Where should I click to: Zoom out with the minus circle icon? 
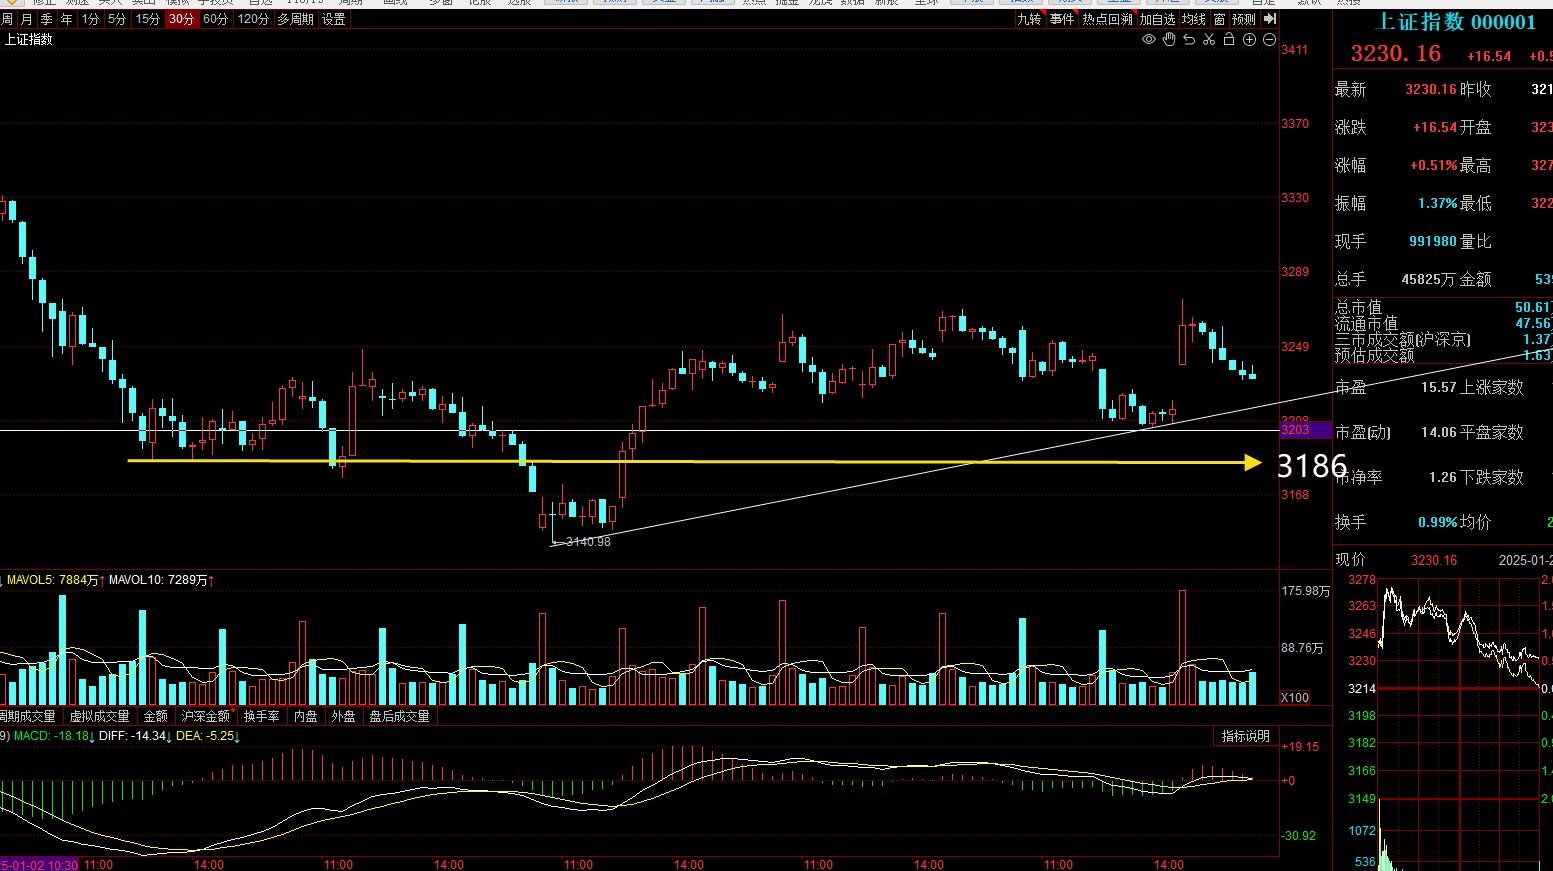tap(1269, 40)
